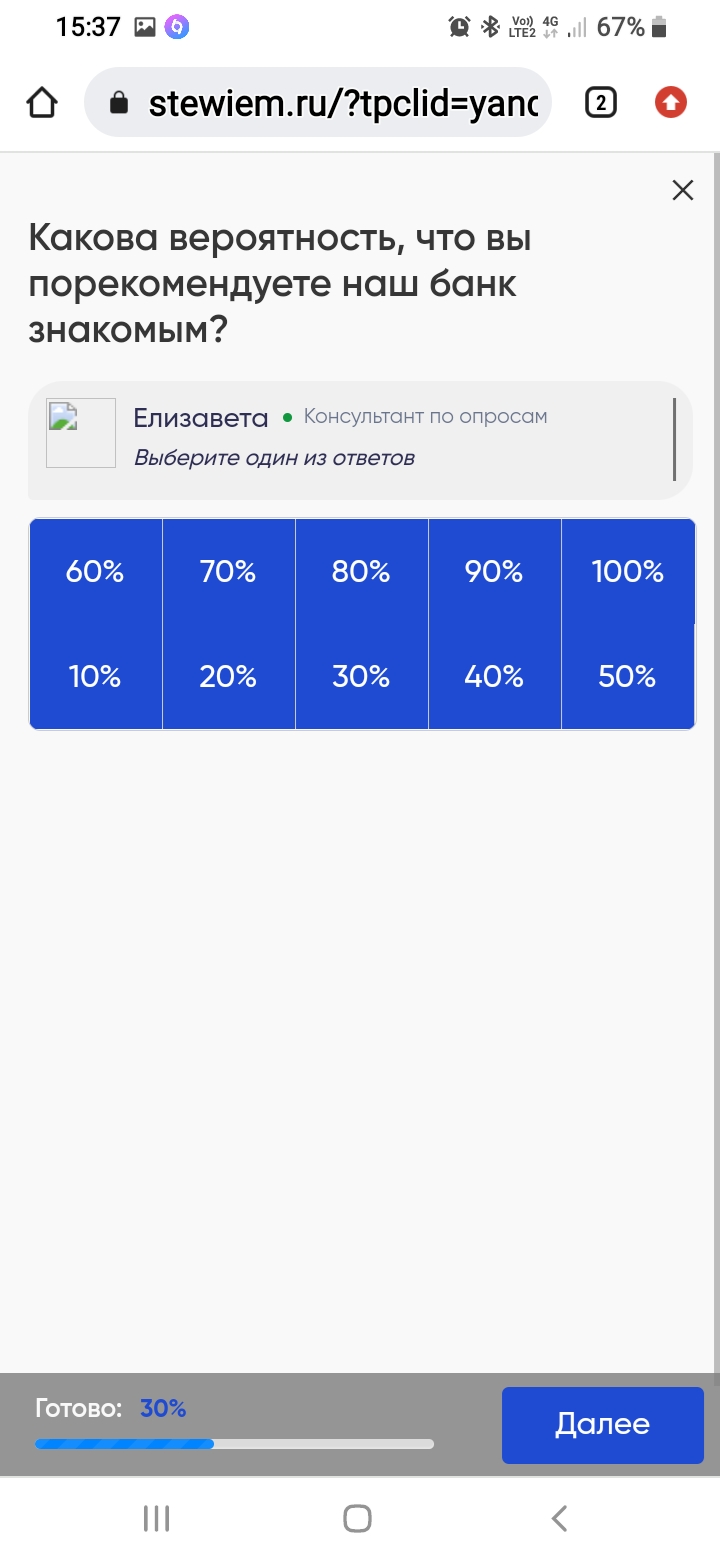Tap the Готово progress bar

click(x=235, y=1444)
